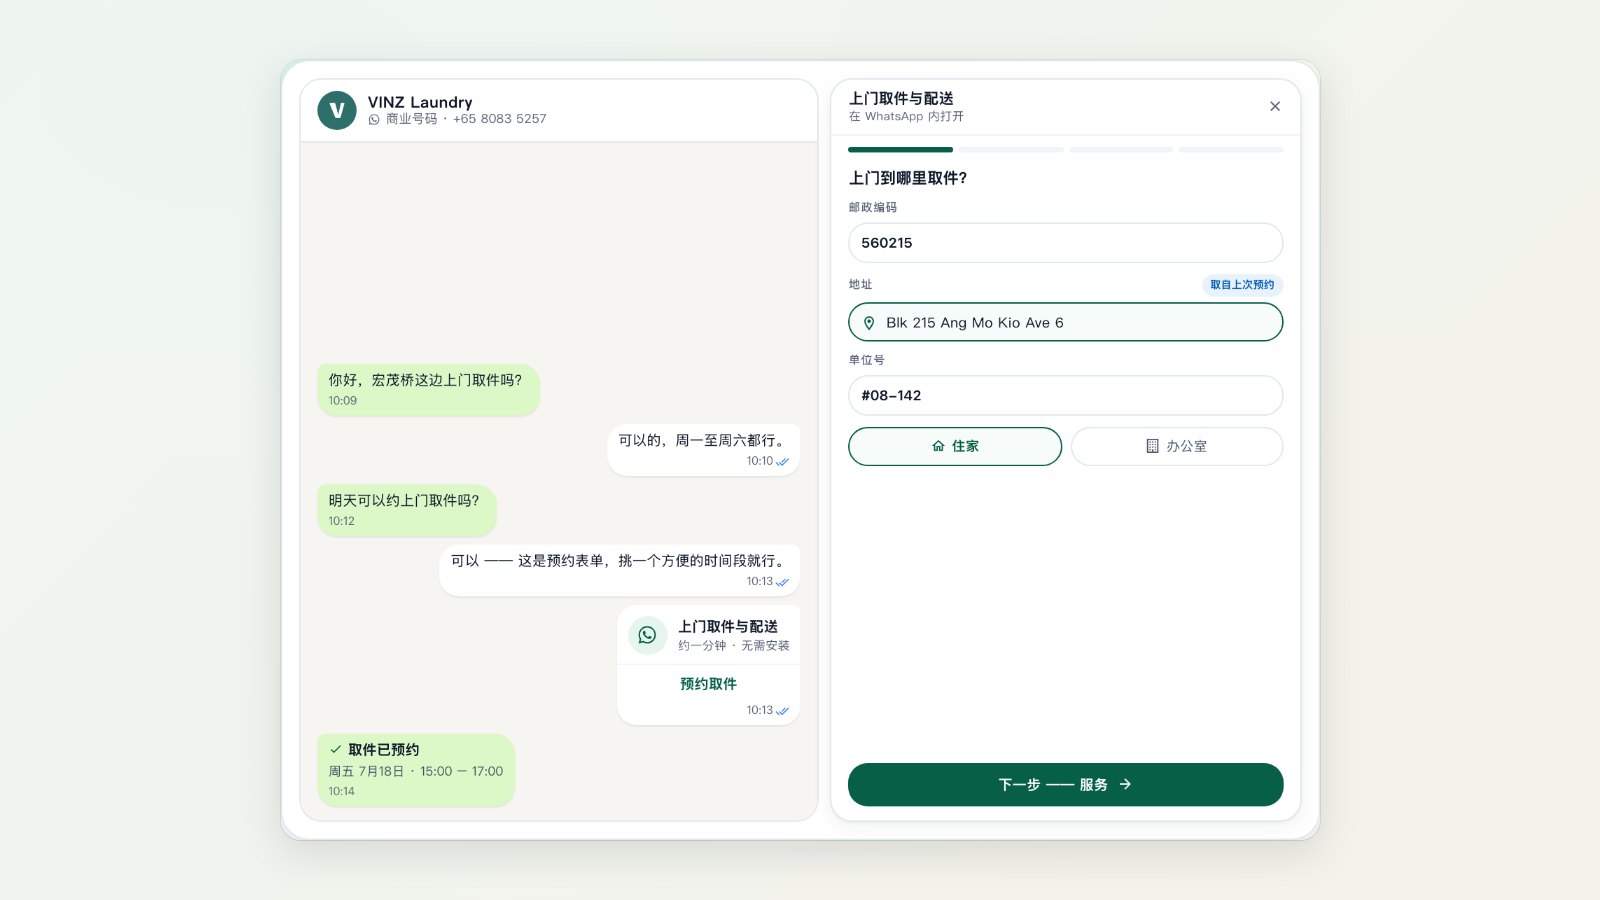Click the VINZ Laundry avatar icon
1600x900 pixels.
coord(337,111)
